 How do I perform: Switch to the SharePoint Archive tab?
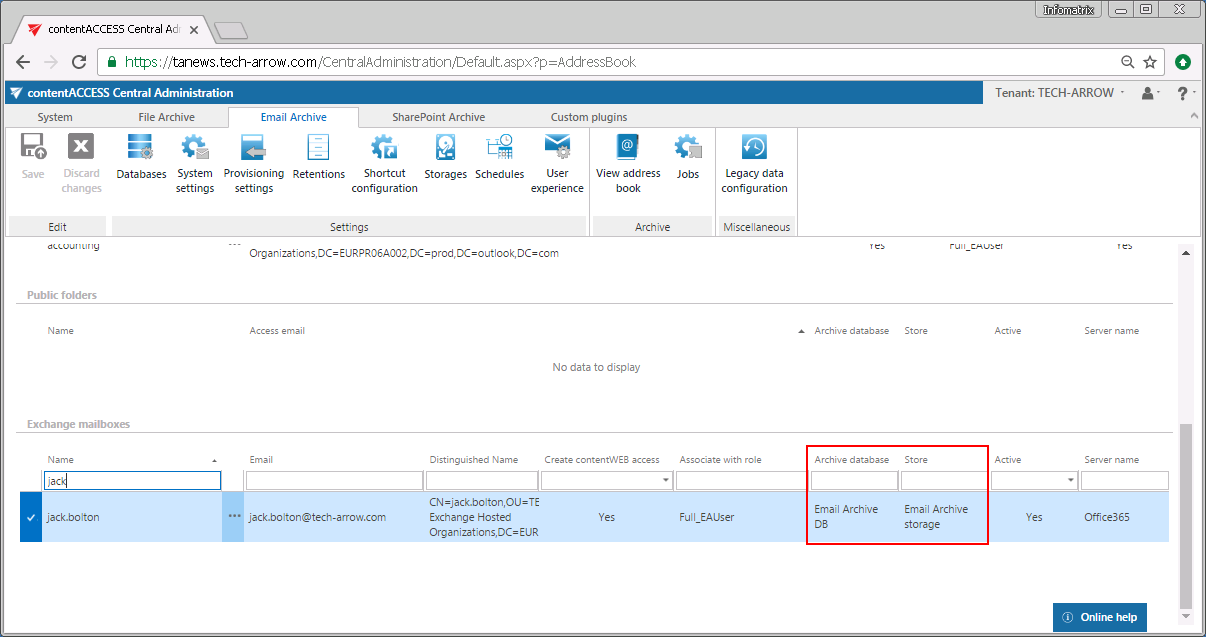click(438, 117)
